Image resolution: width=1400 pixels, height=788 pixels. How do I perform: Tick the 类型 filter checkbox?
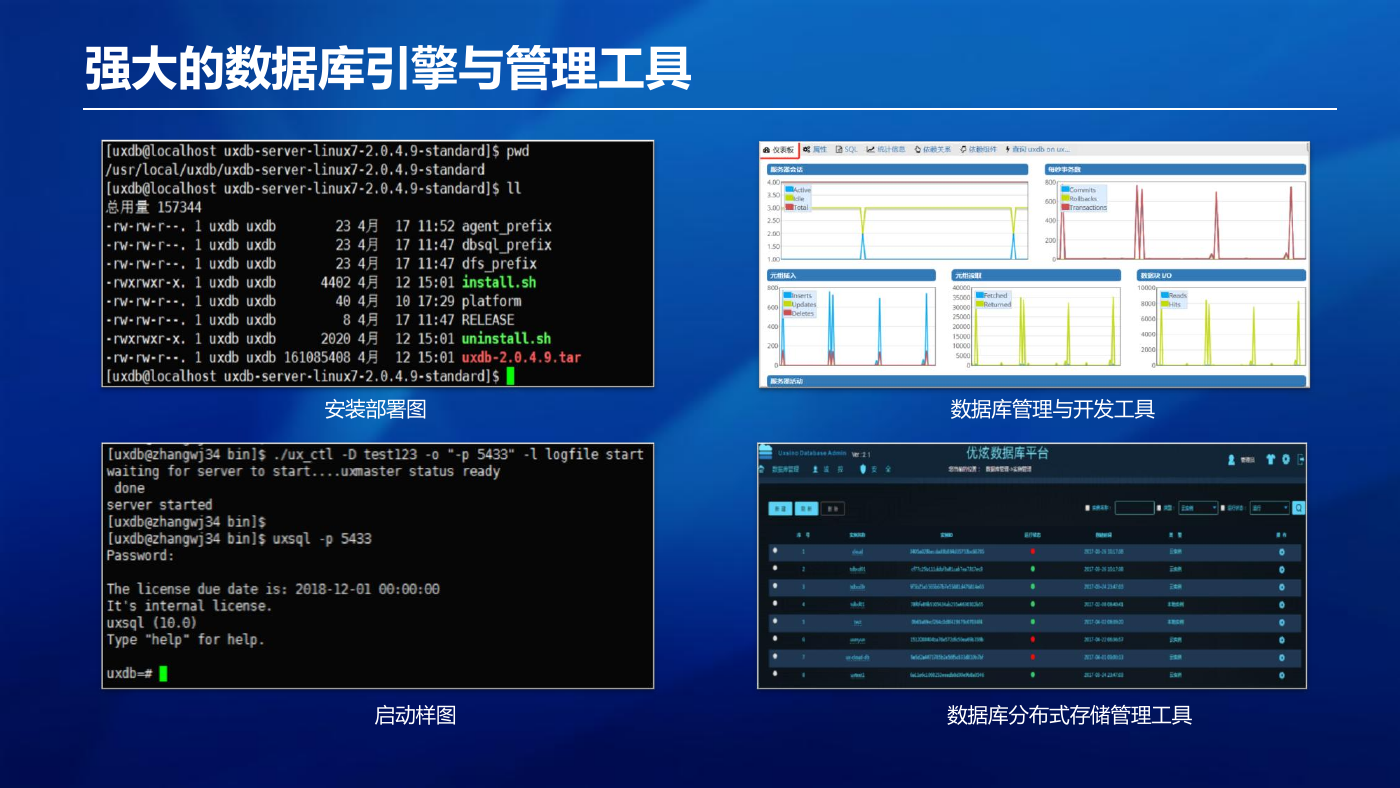coord(1159,508)
